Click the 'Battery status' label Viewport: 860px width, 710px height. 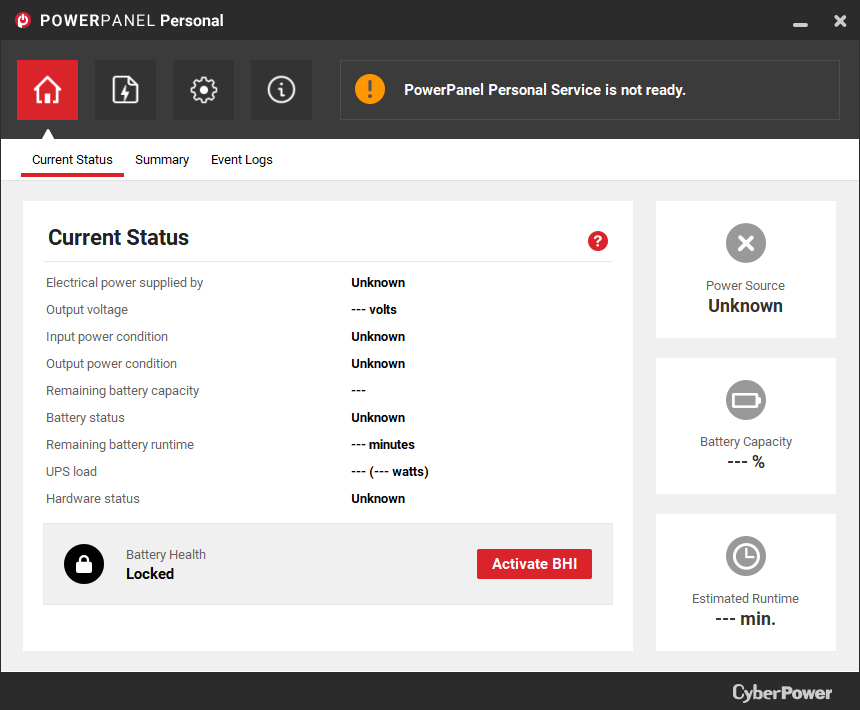coord(85,418)
